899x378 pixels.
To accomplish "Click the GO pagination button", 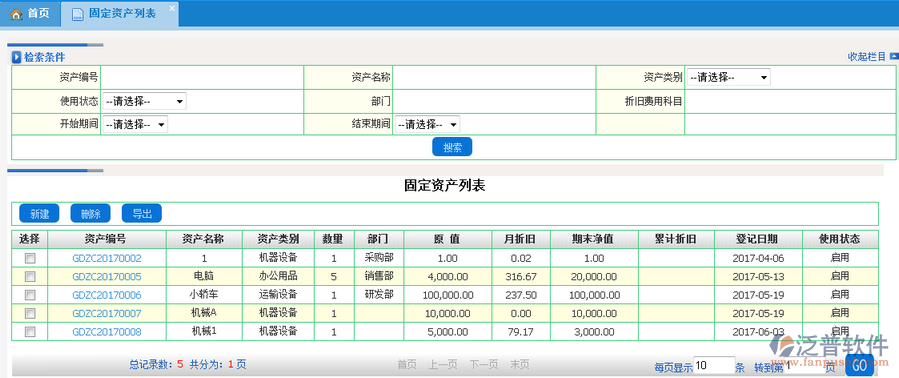I will point(859,365).
